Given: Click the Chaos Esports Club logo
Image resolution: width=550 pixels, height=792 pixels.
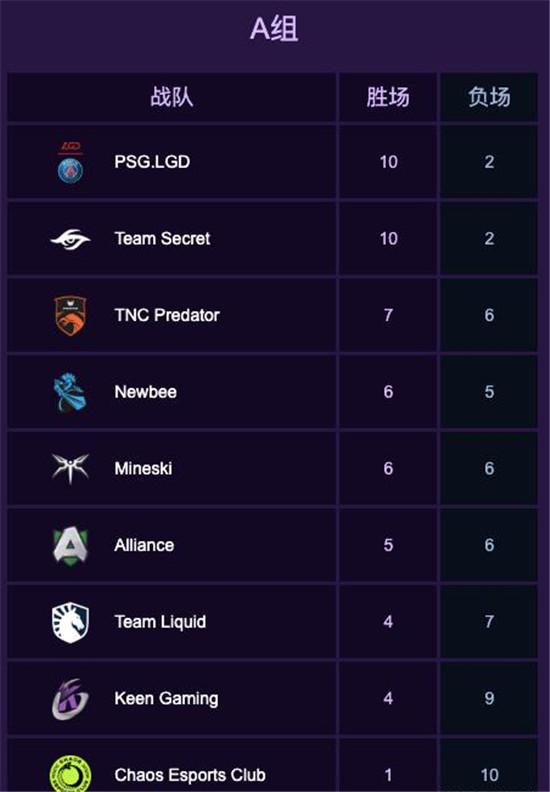Looking at the screenshot, I should pos(70,774).
